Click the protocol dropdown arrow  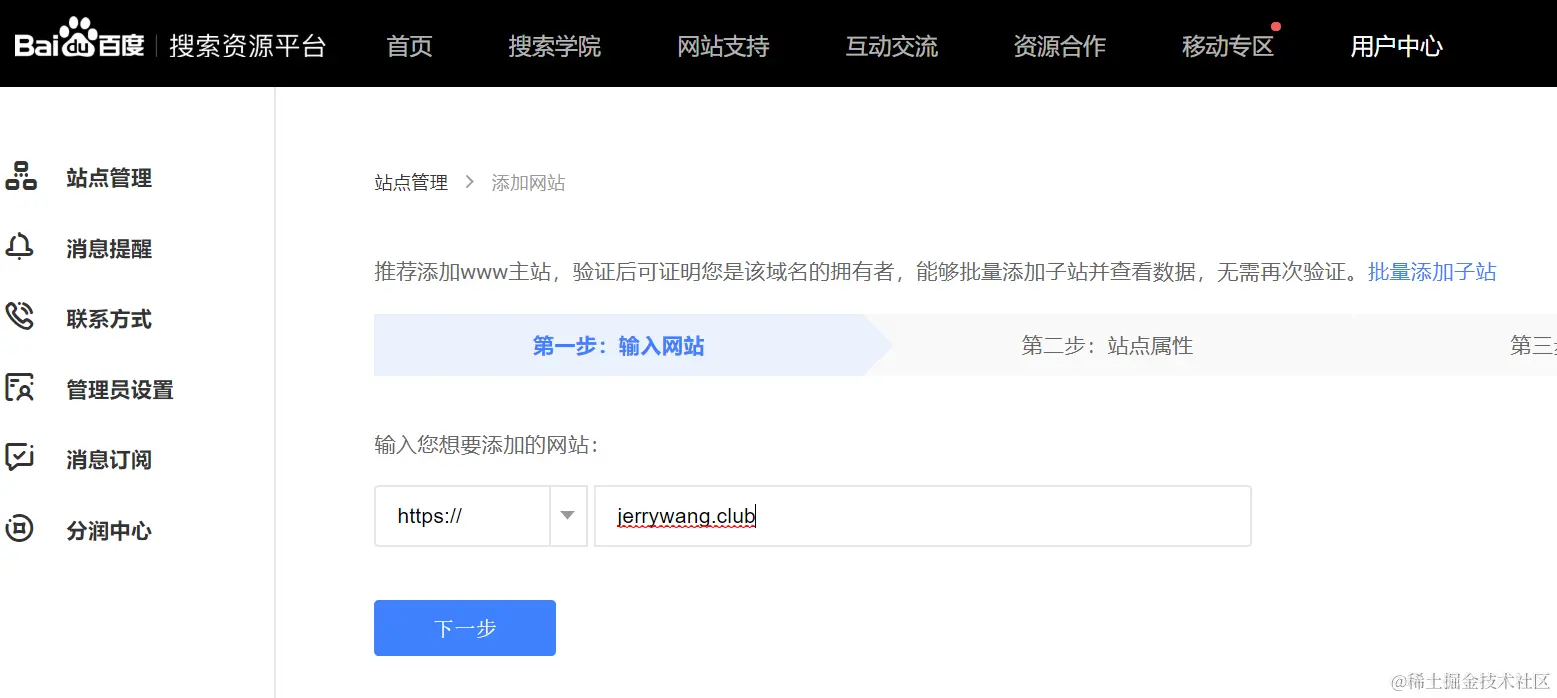click(568, 516)
